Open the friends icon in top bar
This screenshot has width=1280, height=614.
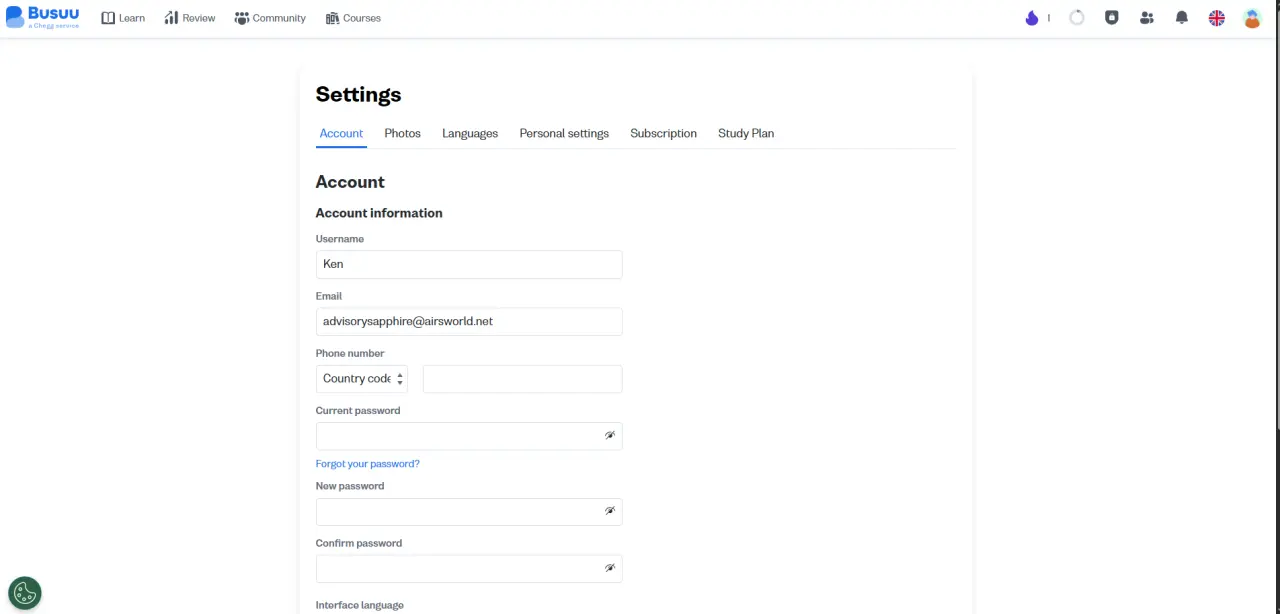point(1147,18)
